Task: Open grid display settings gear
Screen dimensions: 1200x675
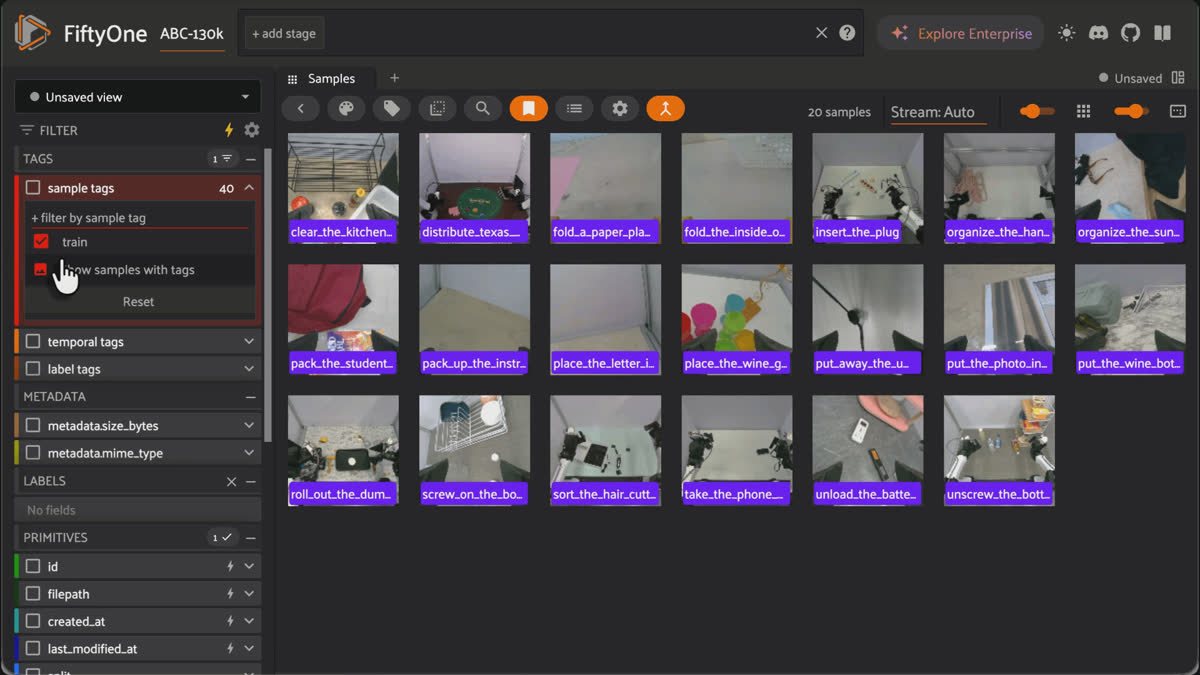Action: click(x=620, y=109)
